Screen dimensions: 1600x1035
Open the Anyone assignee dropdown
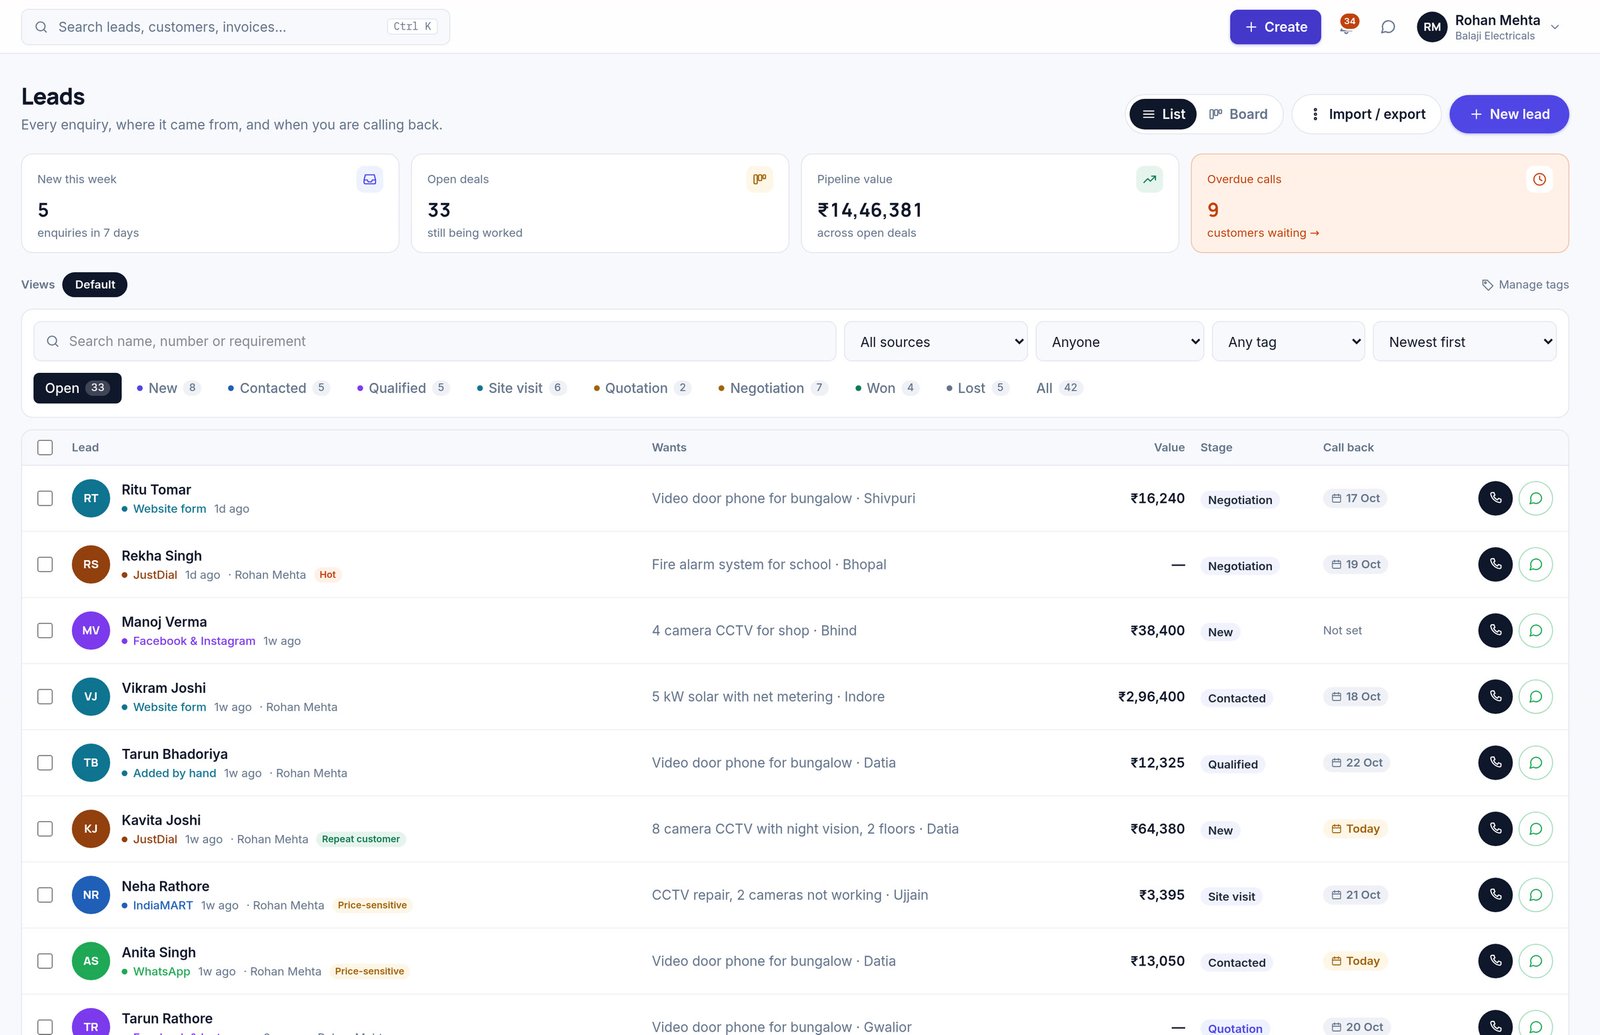[x=1120, y=341]
